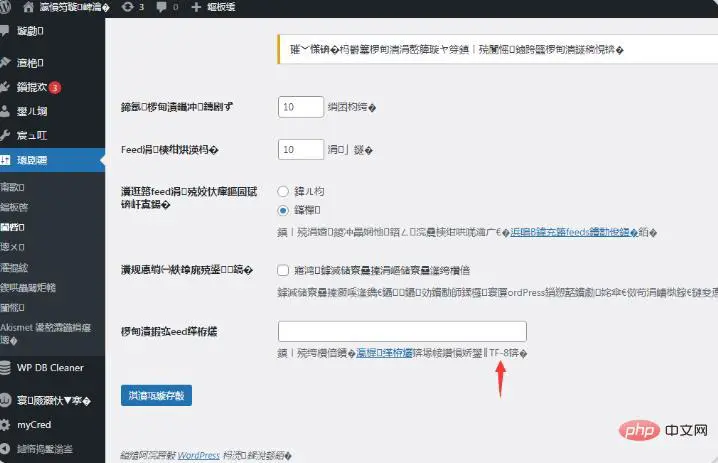This screenshot has width=718, height=463.
Task: Select the second checked feed radio option
Action: point(283,210)
